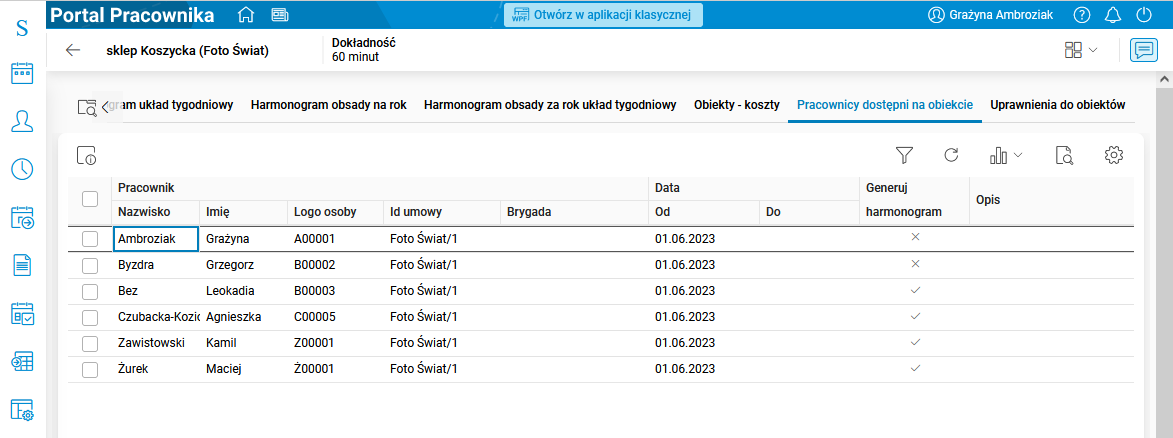Image resolution: width=1173 pixels, height=438 pixels.
Task: Open calendar with arrow sidebar icon
Action: pos(22,217)
